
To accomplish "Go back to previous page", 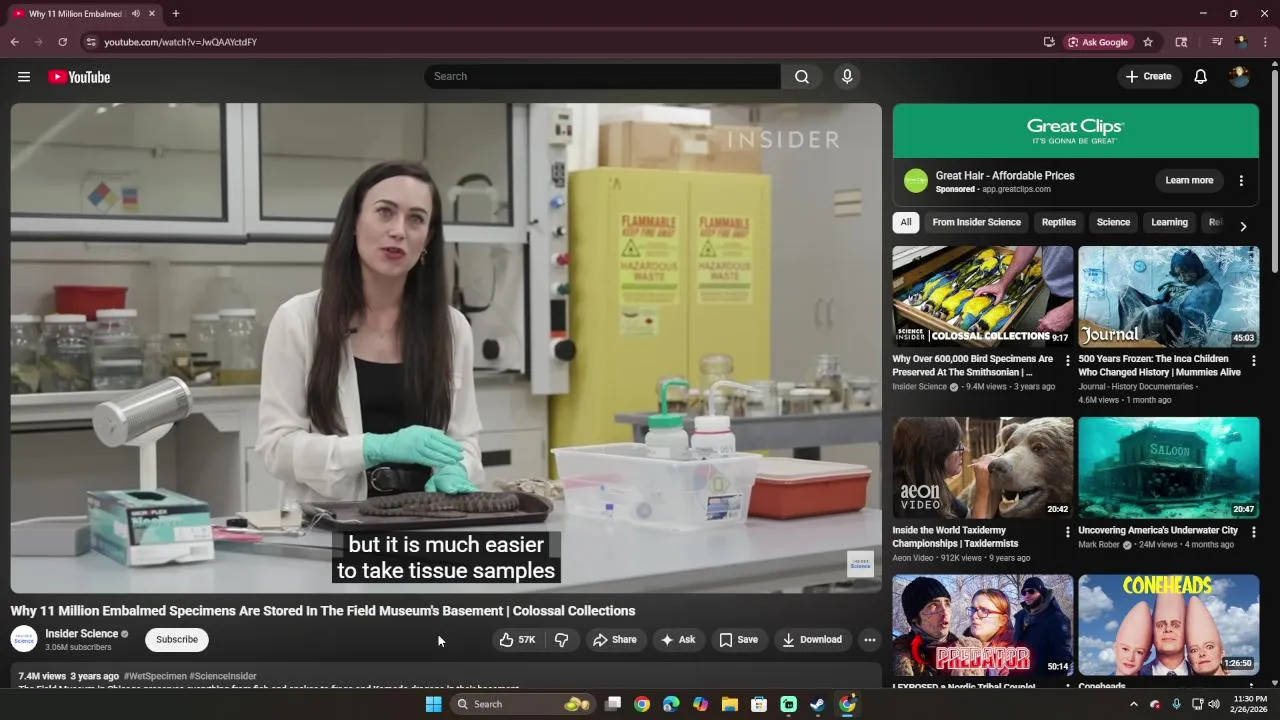I will coord(15,42).
